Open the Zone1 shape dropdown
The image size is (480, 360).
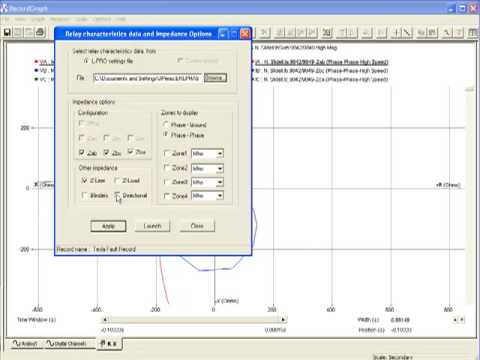(x=220, y=154)
